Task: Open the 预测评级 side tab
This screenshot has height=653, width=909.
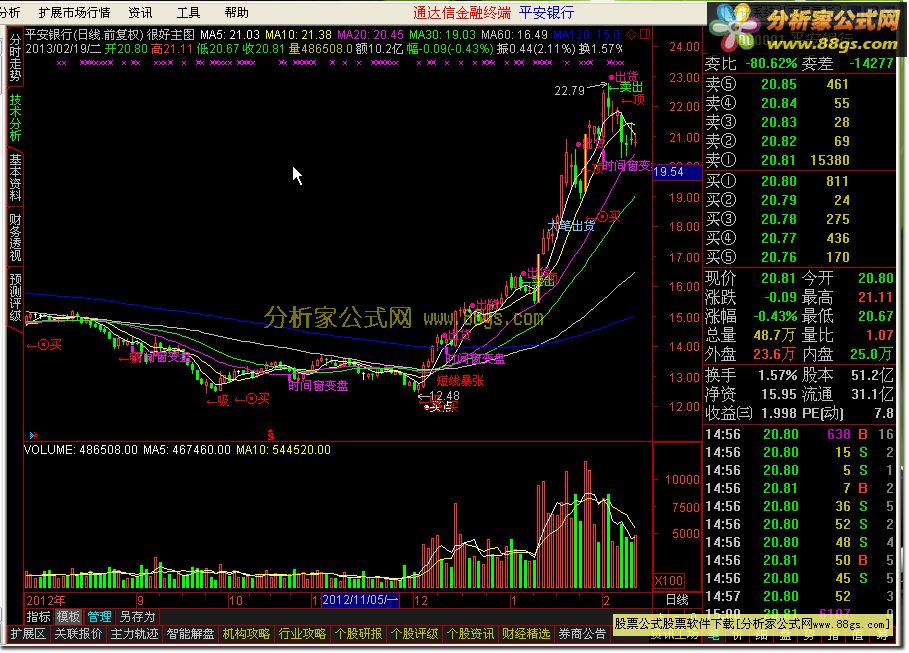Action: point(14,298)
